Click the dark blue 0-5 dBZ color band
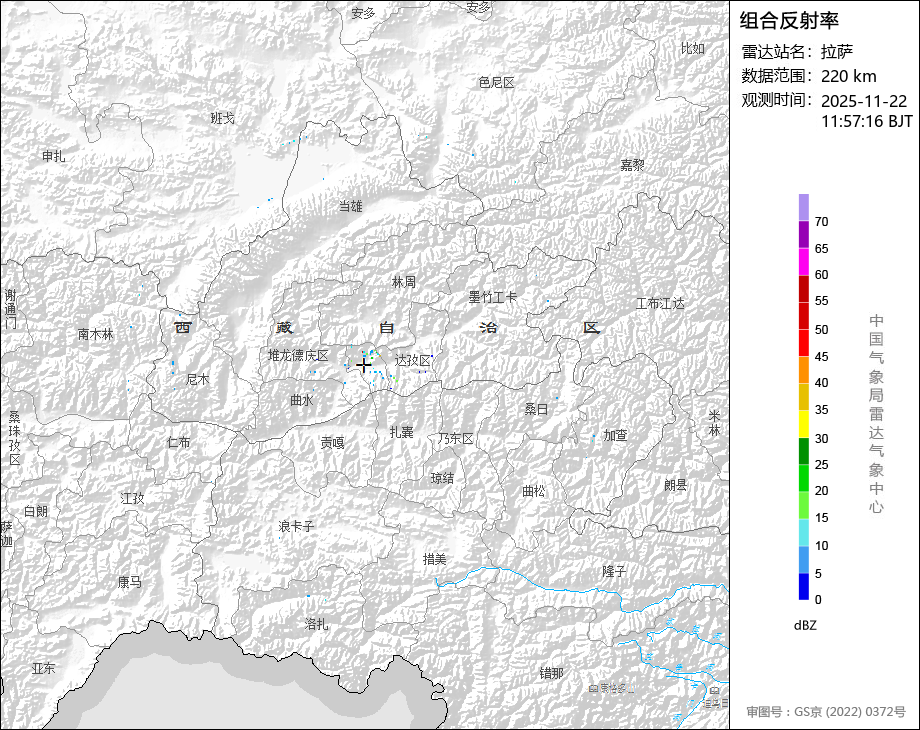 [804, 586]
